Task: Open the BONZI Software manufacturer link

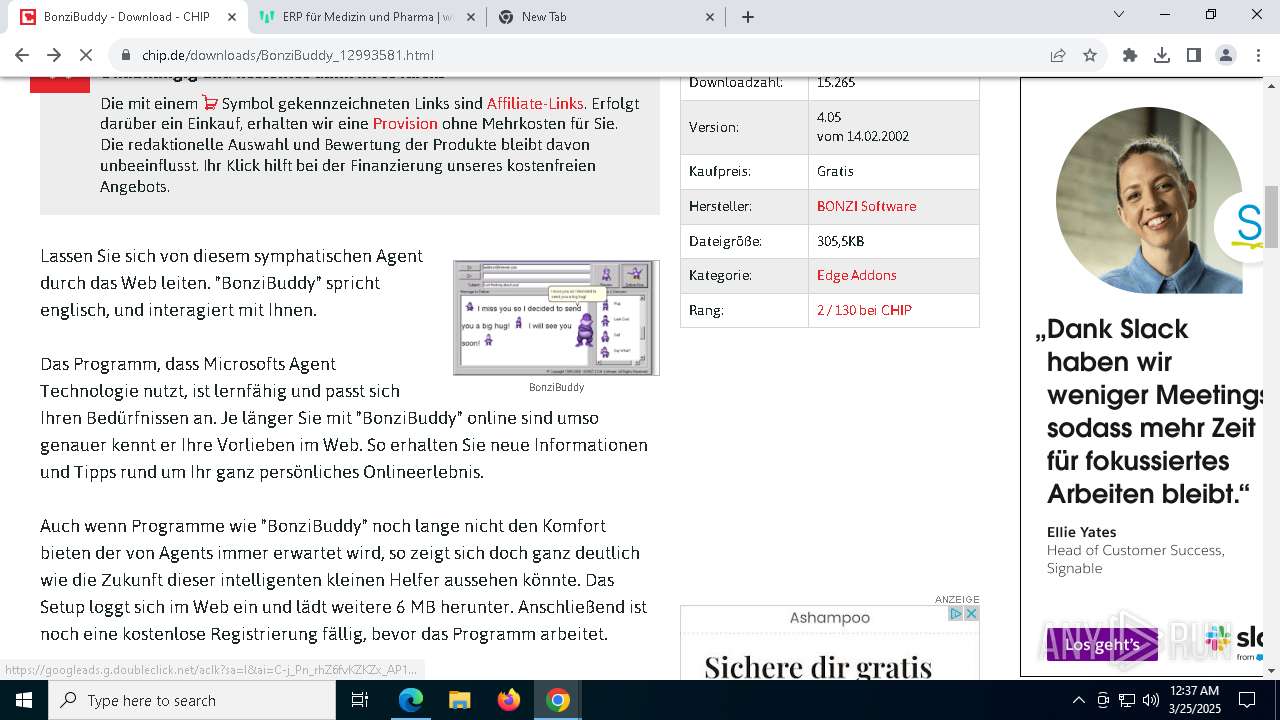Action: click(x=866, y=206)
